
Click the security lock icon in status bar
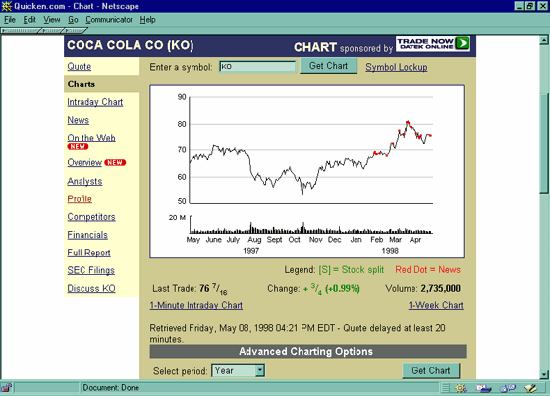[x=7, y=388]
